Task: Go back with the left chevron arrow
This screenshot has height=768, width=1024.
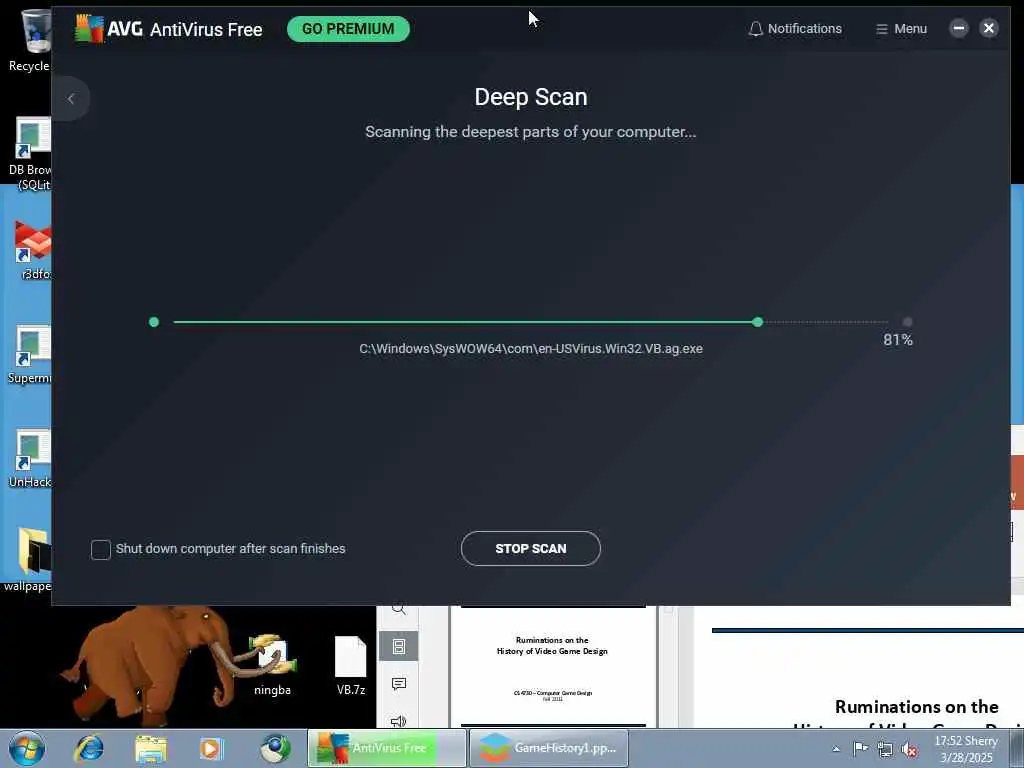Action: click(x=71, y=99)
